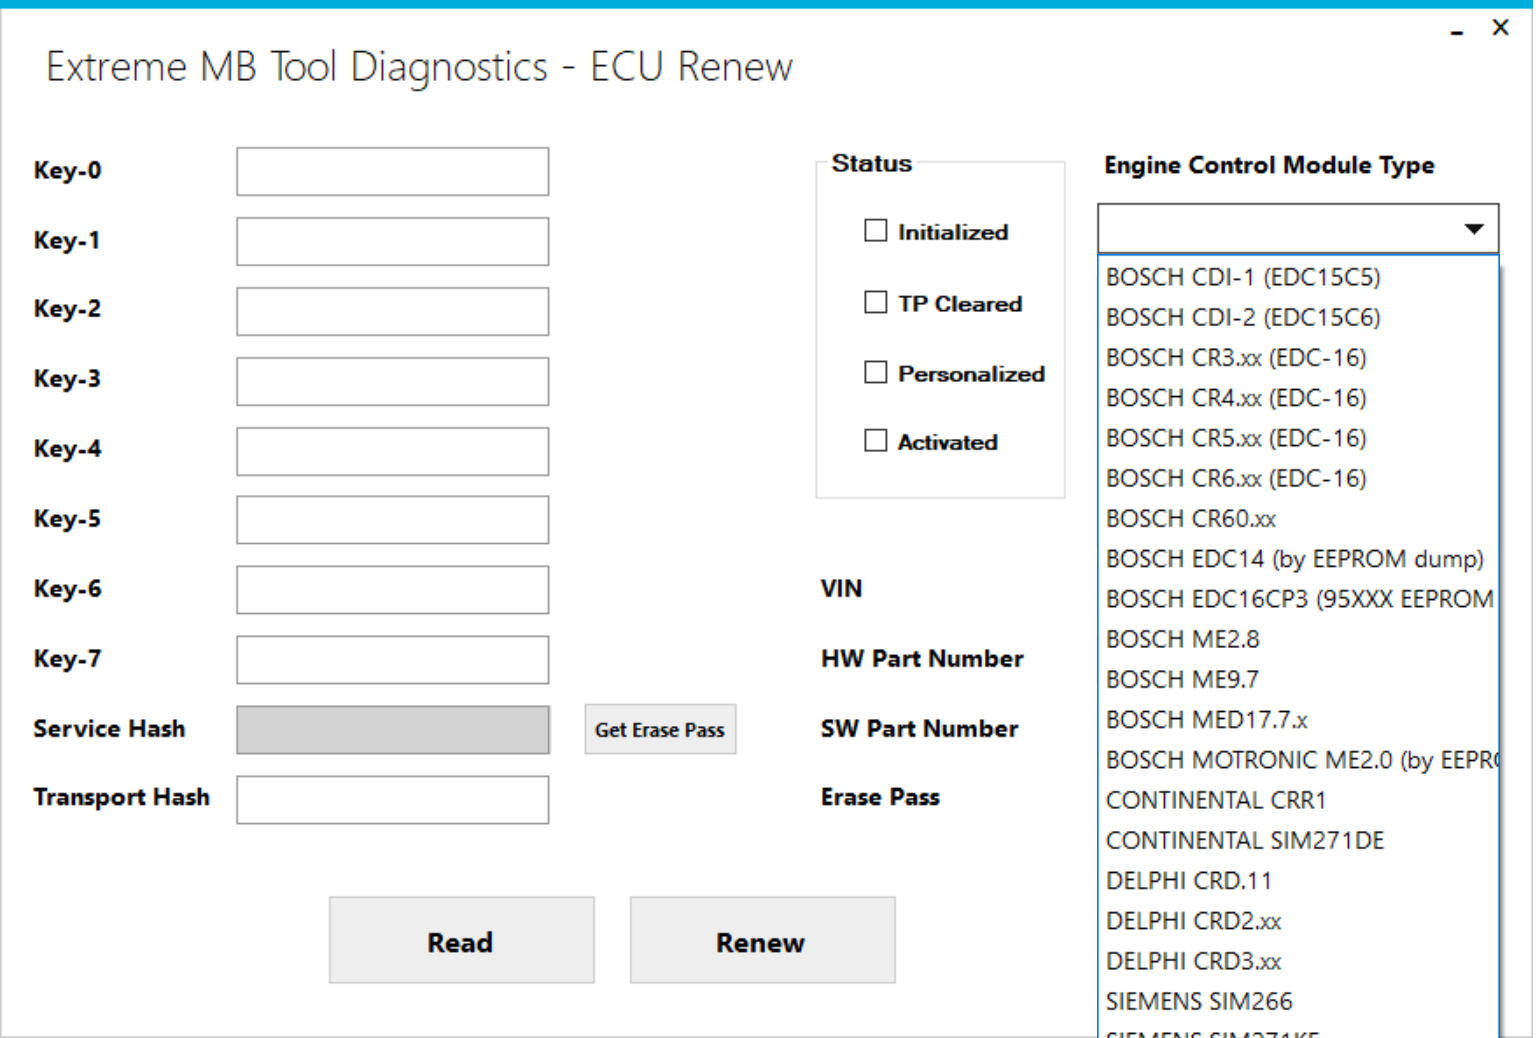The height and width of the screenshot is (1038, 1536).
Task: Collapse the Engine Control Module Type dropdown arrow
Action: coord(1473,229)
